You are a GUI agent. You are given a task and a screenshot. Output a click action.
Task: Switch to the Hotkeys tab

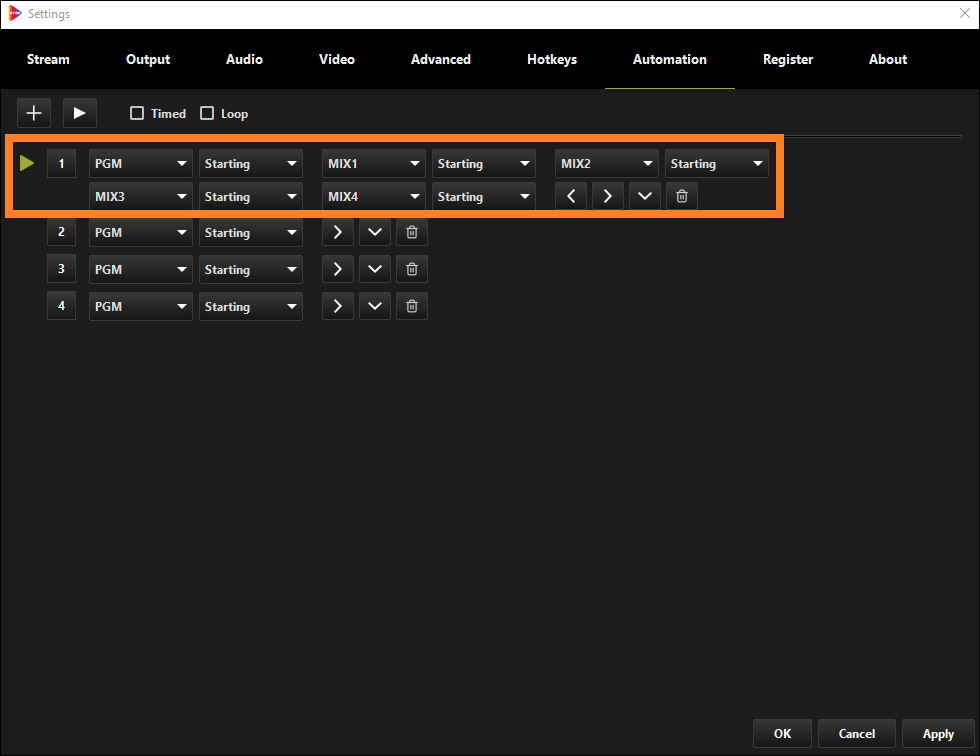[x=551, y=59]
